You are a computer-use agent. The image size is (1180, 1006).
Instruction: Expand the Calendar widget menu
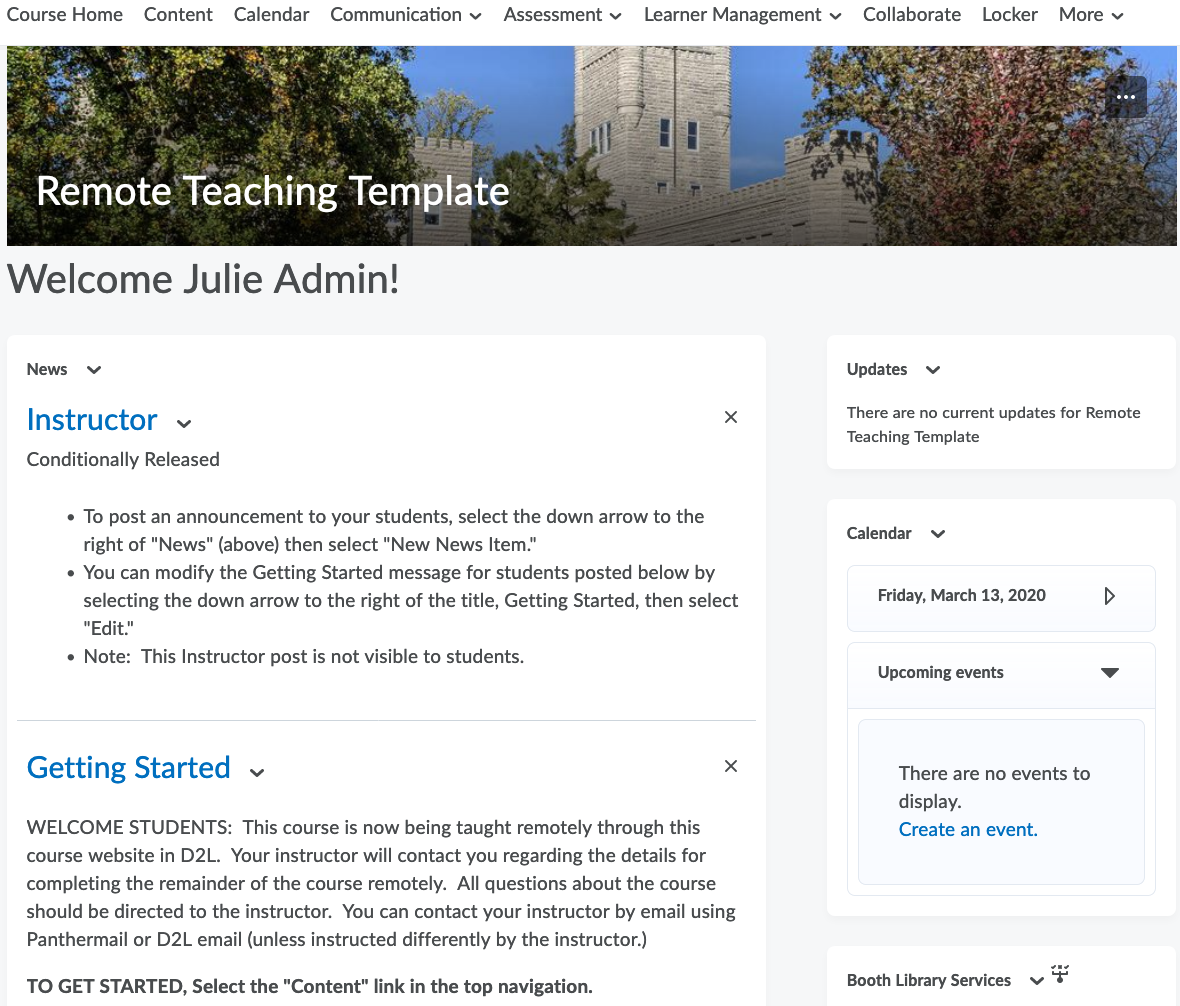938,534
